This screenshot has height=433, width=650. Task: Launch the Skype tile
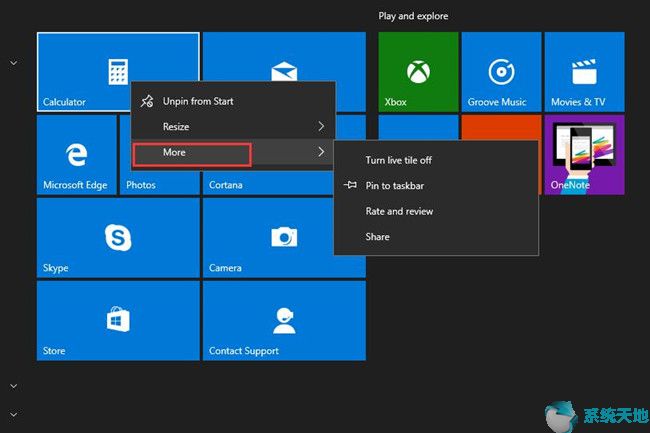coord(118,238)
